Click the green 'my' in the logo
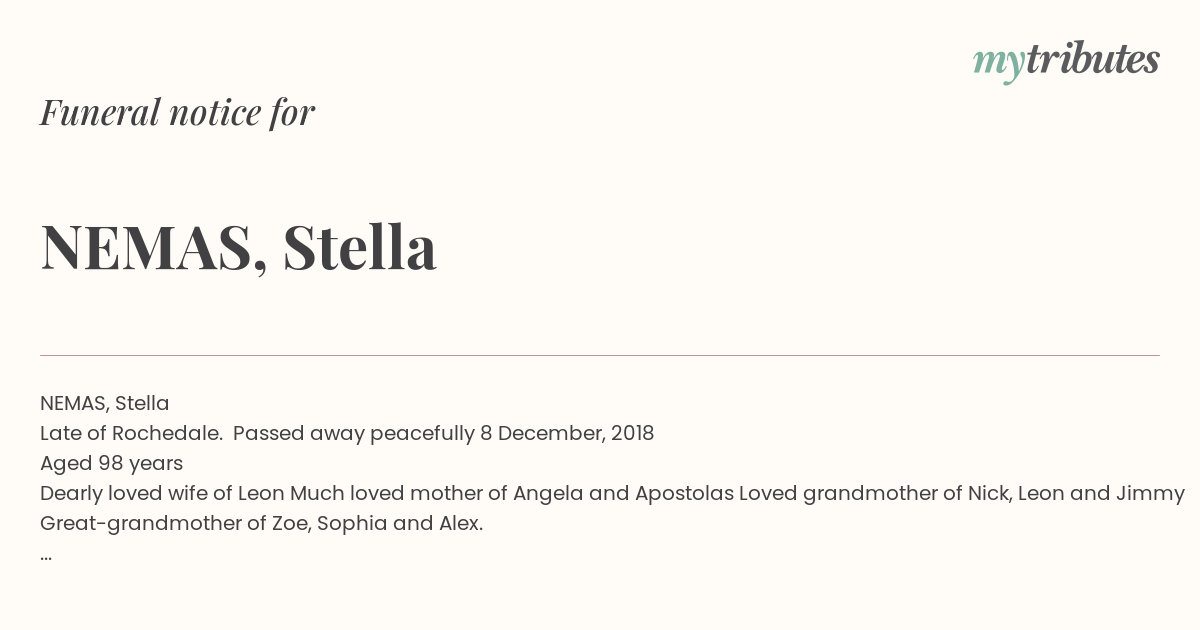The image size is (1200, 630). 998,64
